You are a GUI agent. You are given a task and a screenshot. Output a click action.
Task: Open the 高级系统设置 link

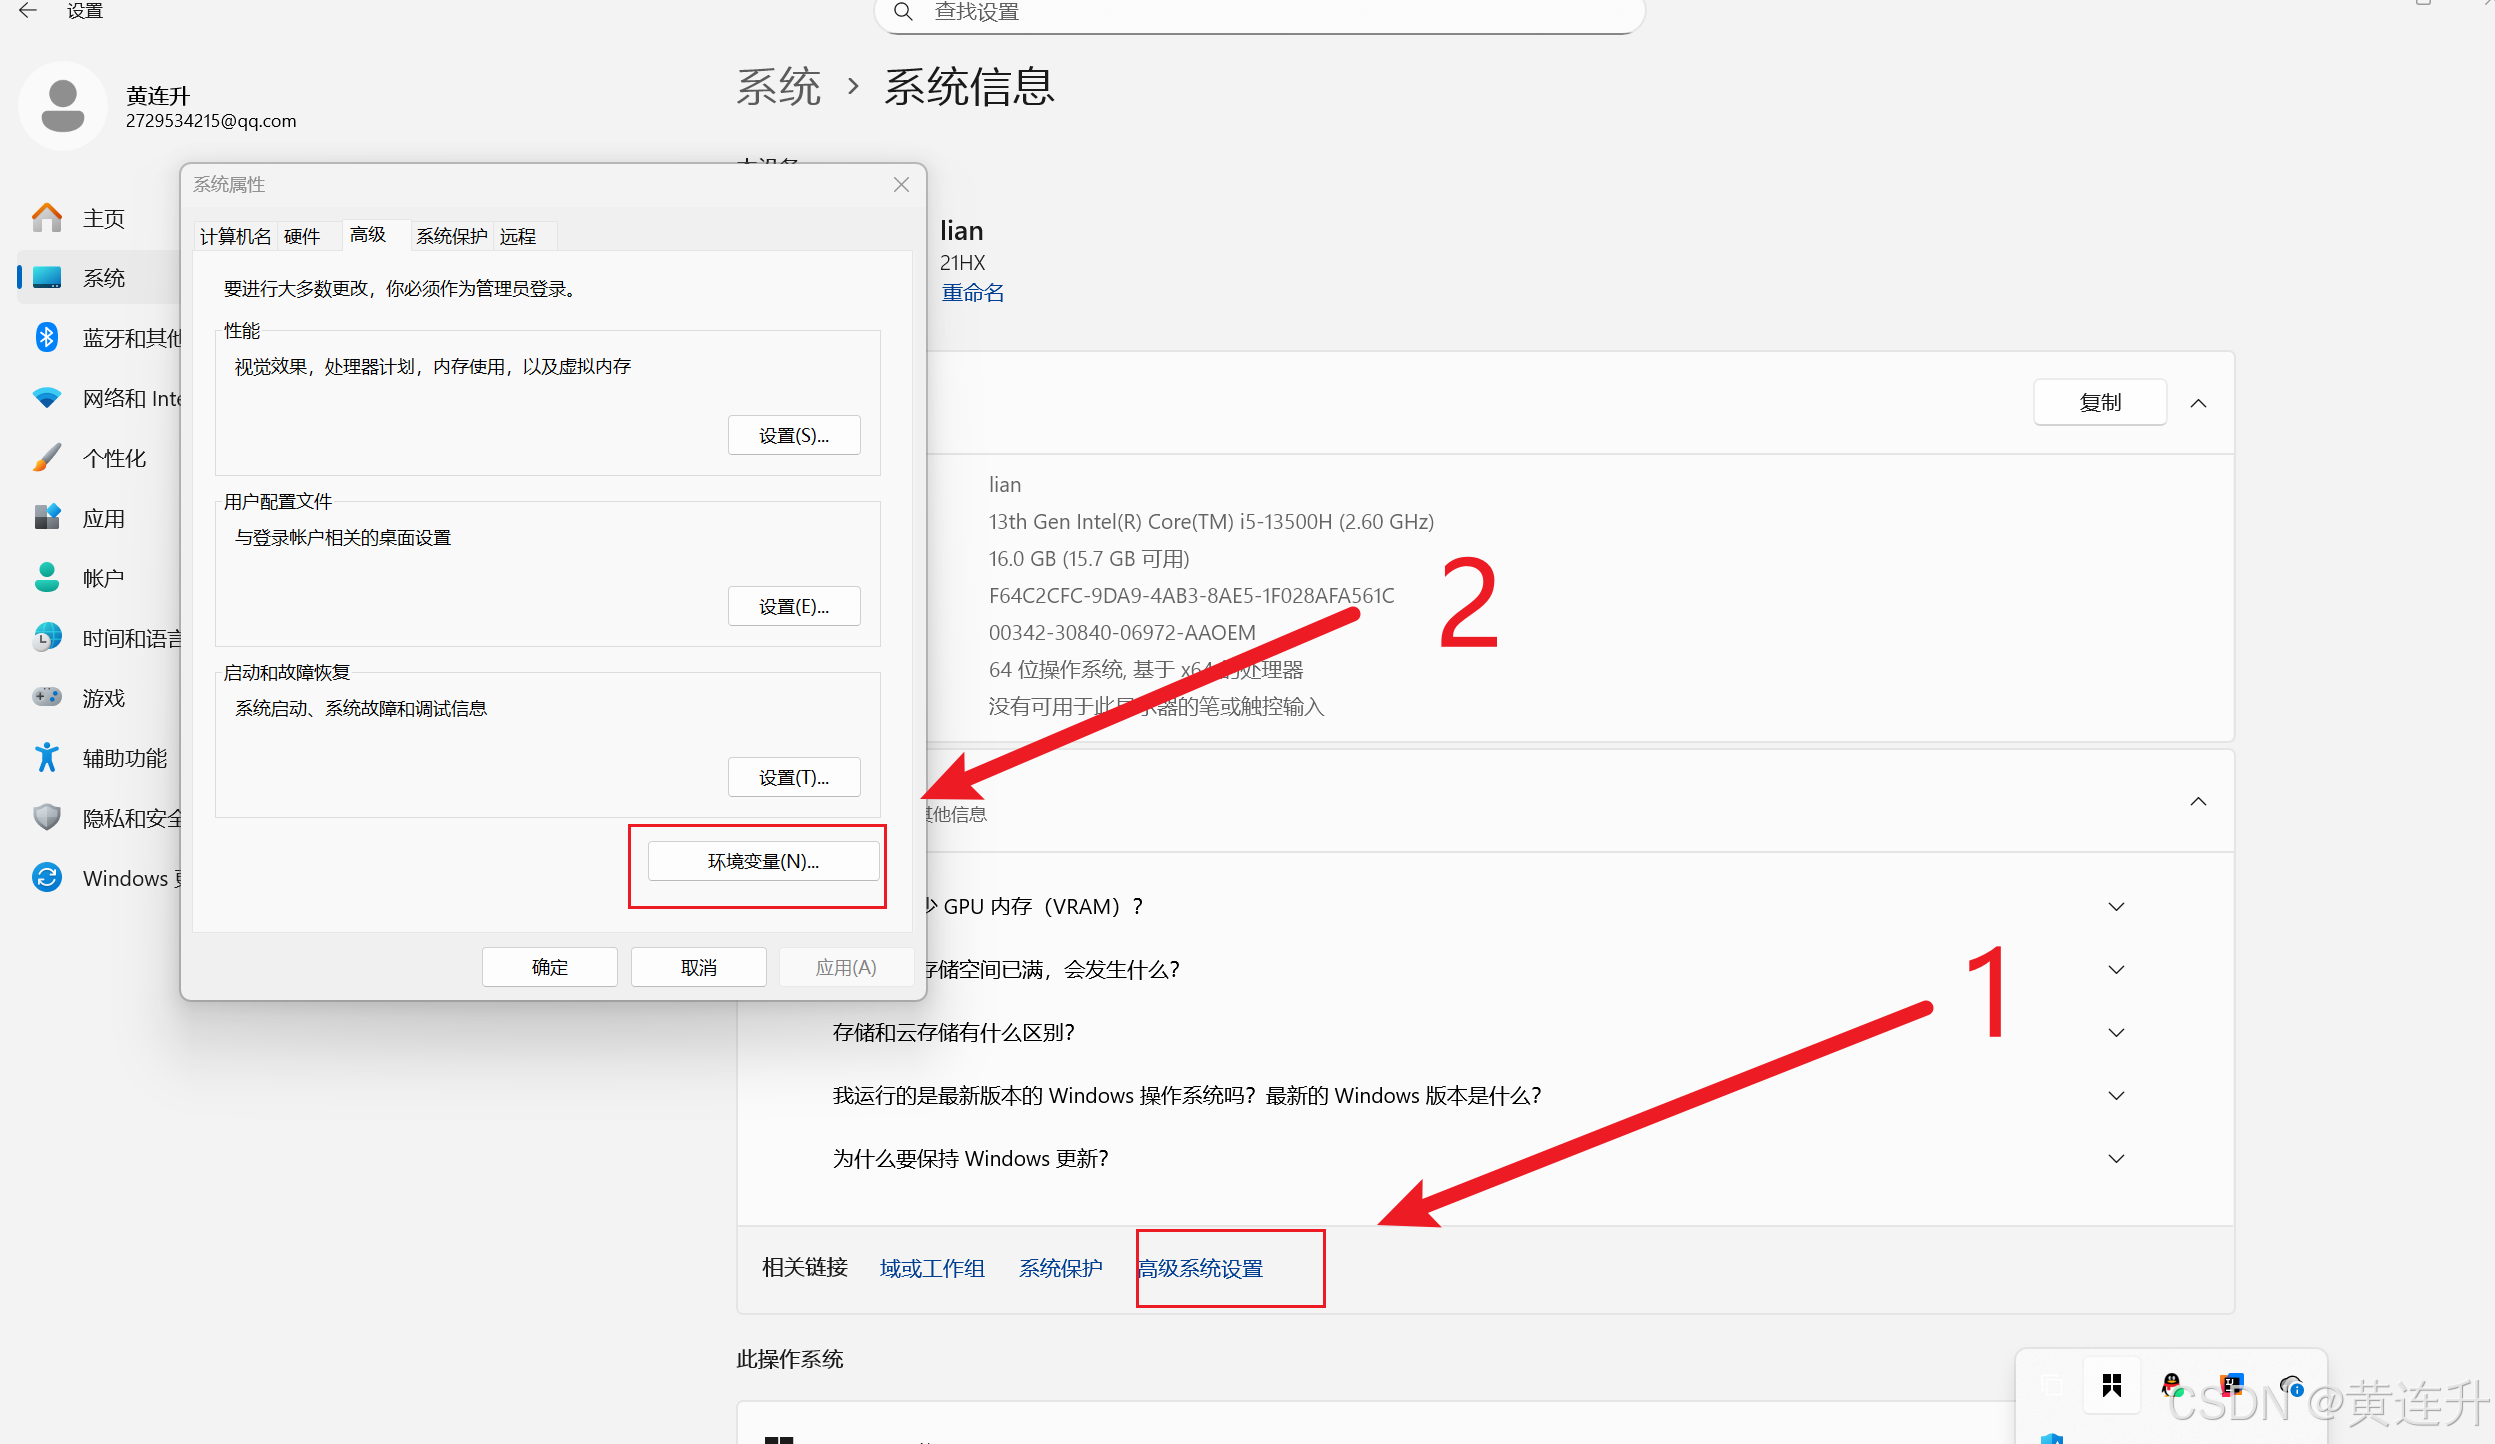(1200, 1268)
